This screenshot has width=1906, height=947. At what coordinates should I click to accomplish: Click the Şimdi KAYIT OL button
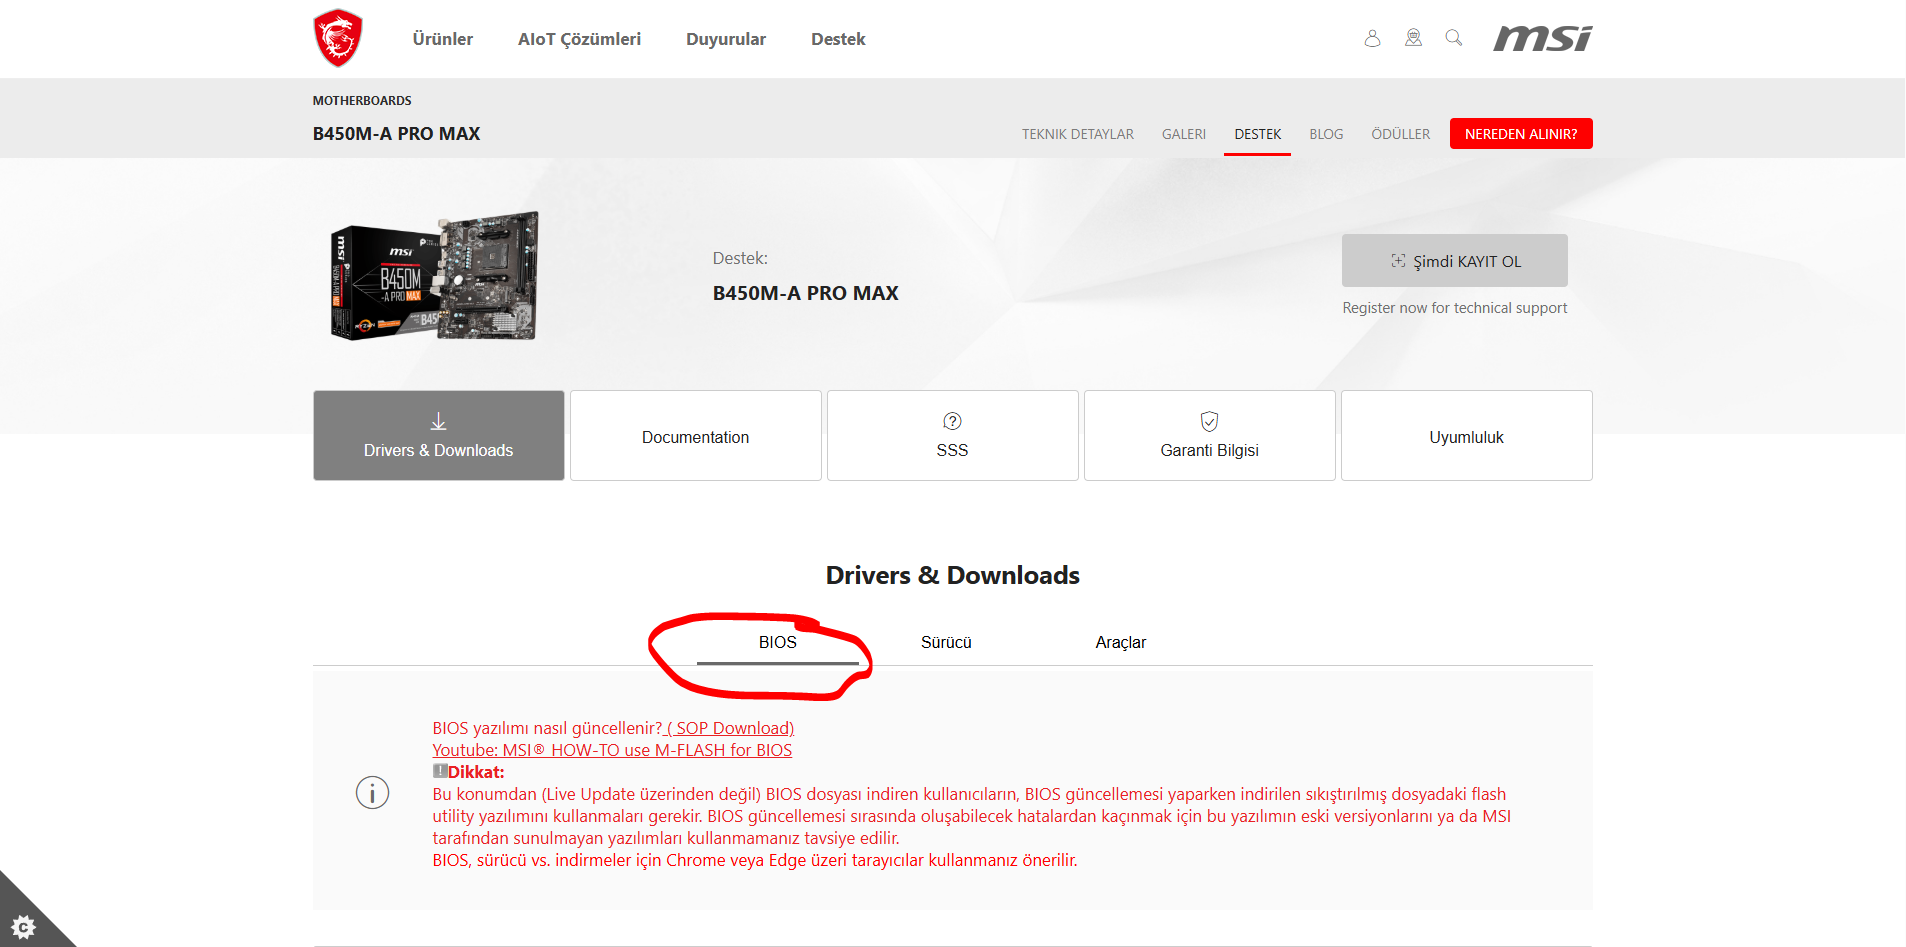click(x=1454, y=261)
